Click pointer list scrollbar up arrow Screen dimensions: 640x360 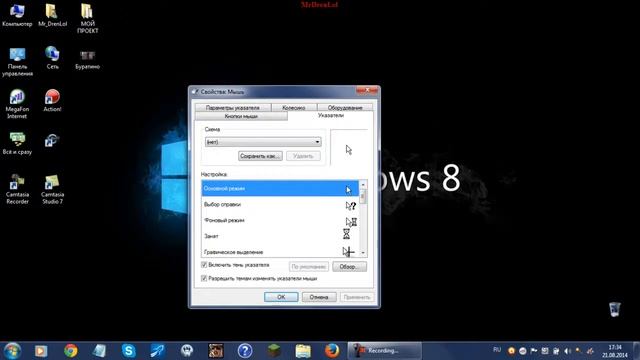coord(363,184)
